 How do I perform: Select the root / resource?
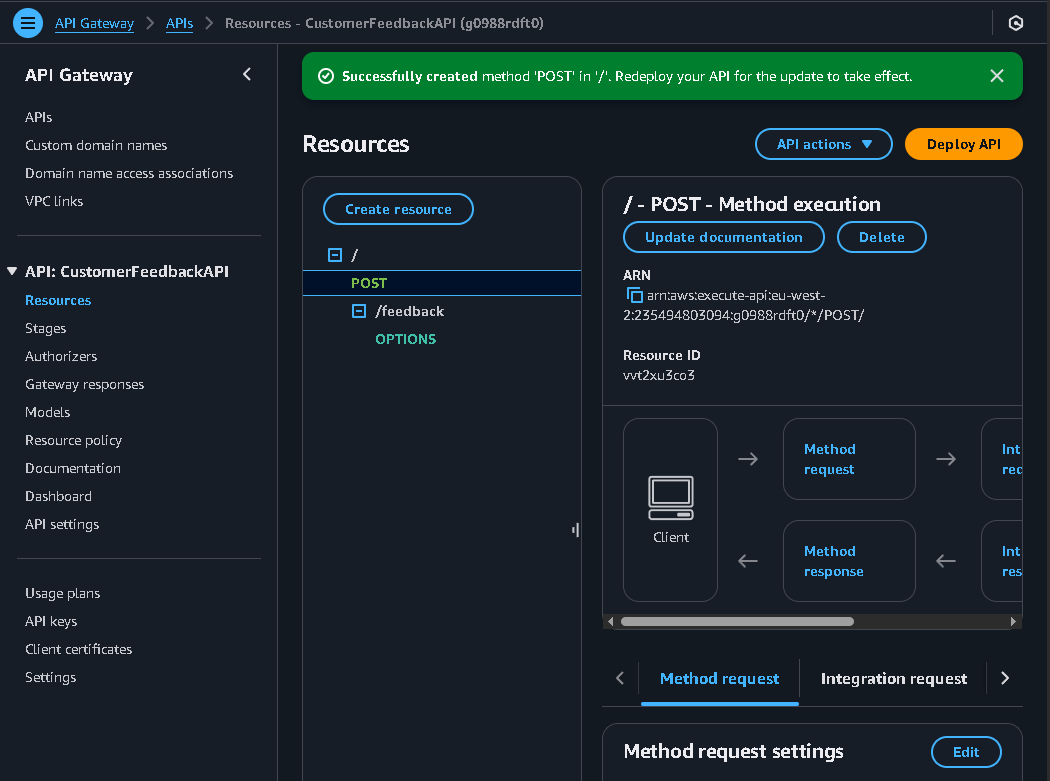tap(355, 255)
